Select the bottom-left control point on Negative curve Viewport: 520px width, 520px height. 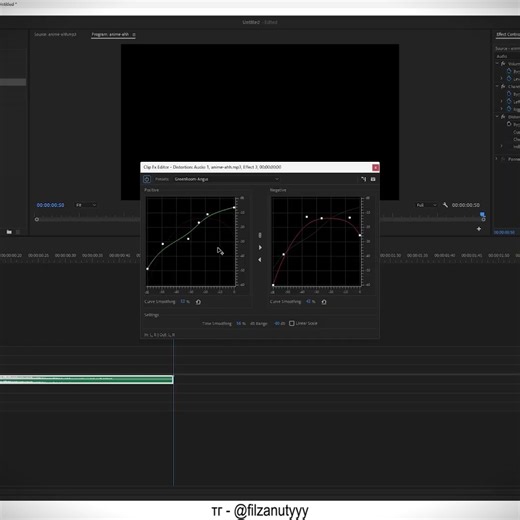[x=273, y=285]
